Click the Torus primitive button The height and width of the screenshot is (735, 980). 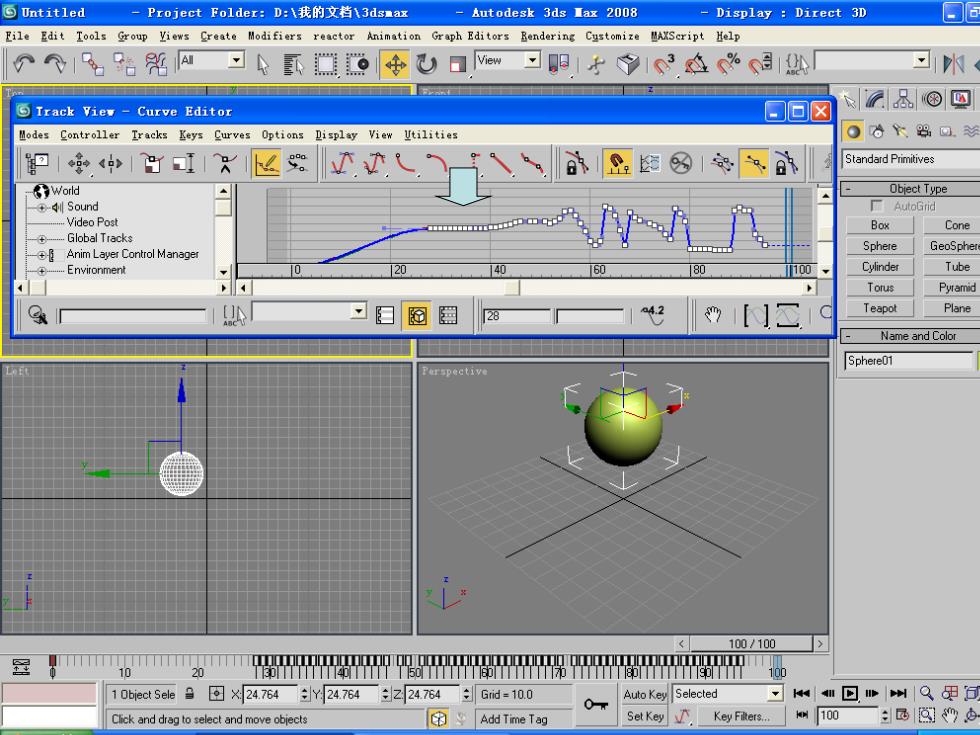pos(880,288)
